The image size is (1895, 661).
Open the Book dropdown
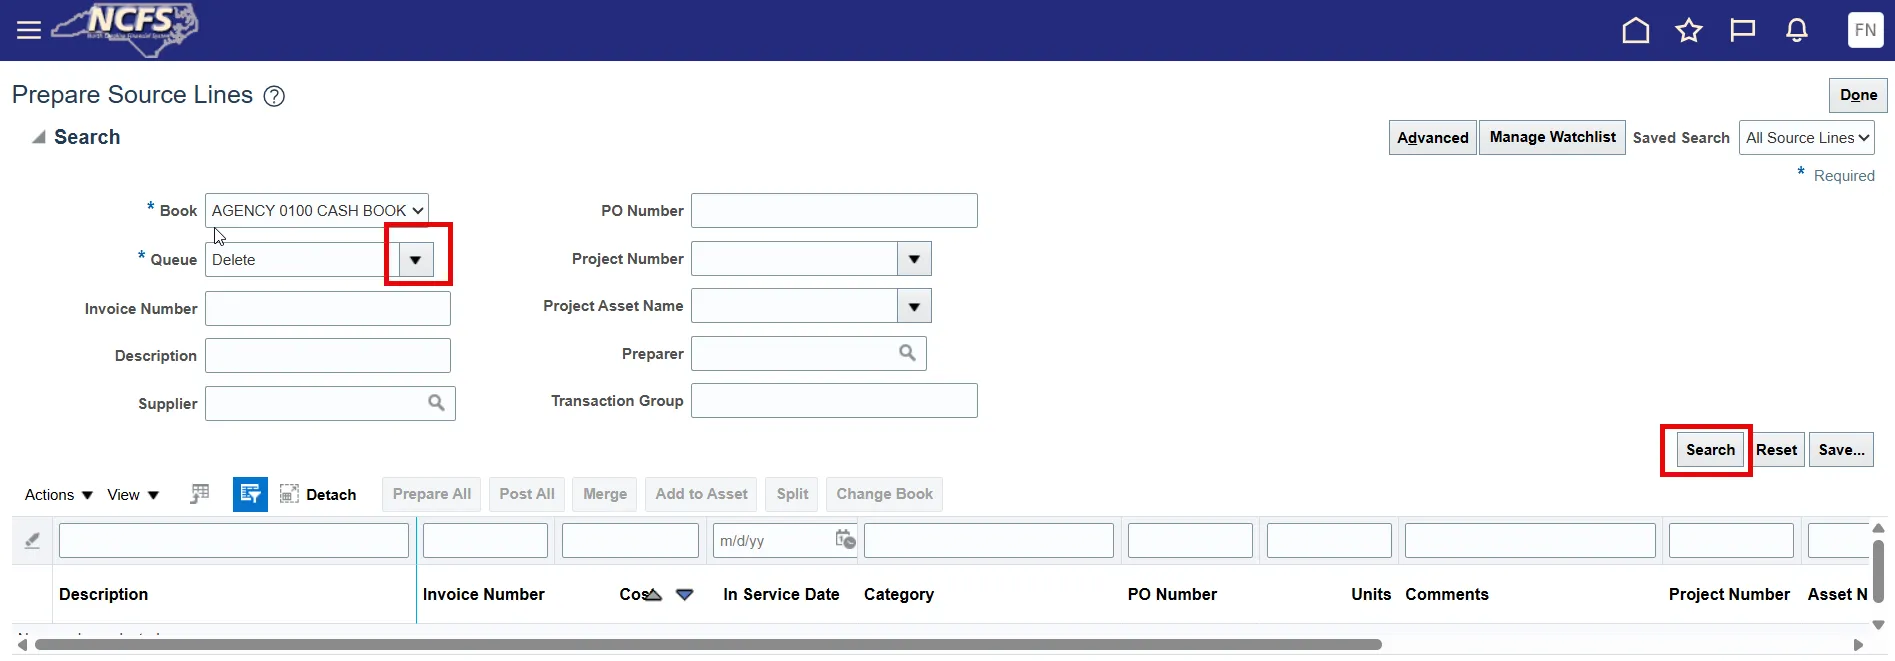tap(317, 210)
